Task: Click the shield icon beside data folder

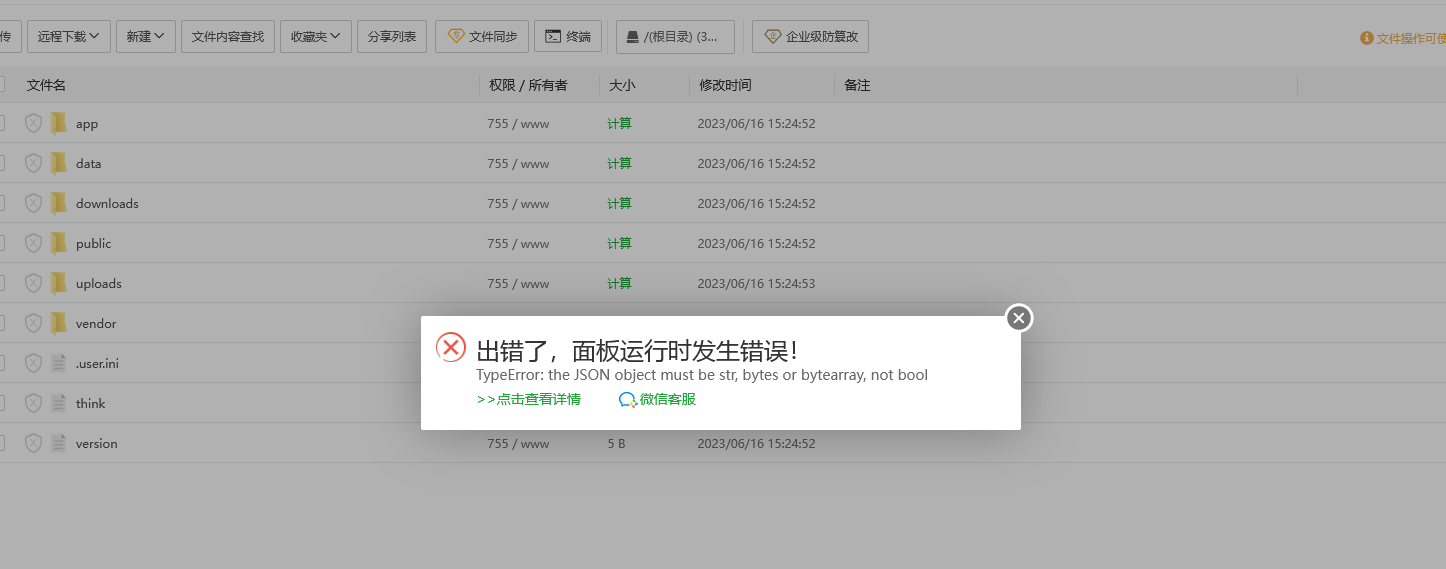Action: point(33,163)
